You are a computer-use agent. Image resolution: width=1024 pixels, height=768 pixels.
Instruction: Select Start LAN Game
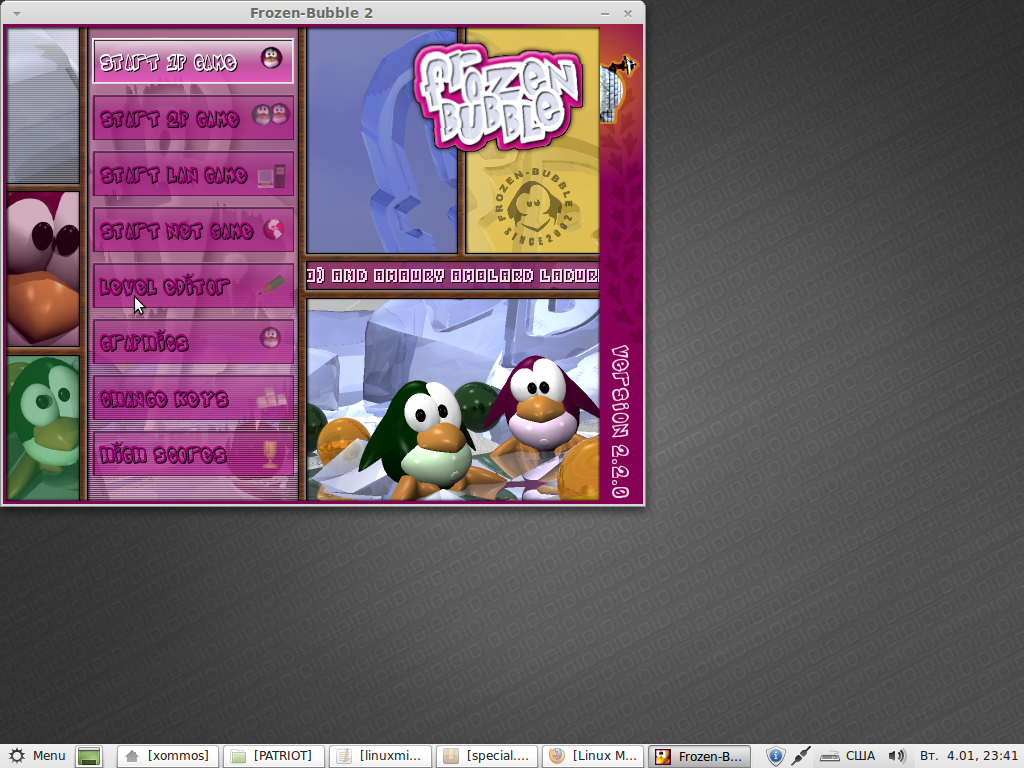coord(193,174)
